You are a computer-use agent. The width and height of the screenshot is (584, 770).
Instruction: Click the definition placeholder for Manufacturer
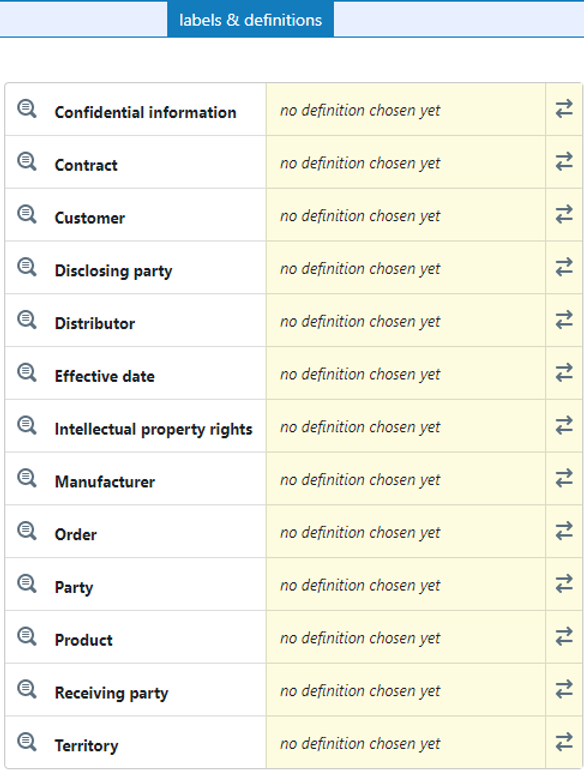pos(360,480)
